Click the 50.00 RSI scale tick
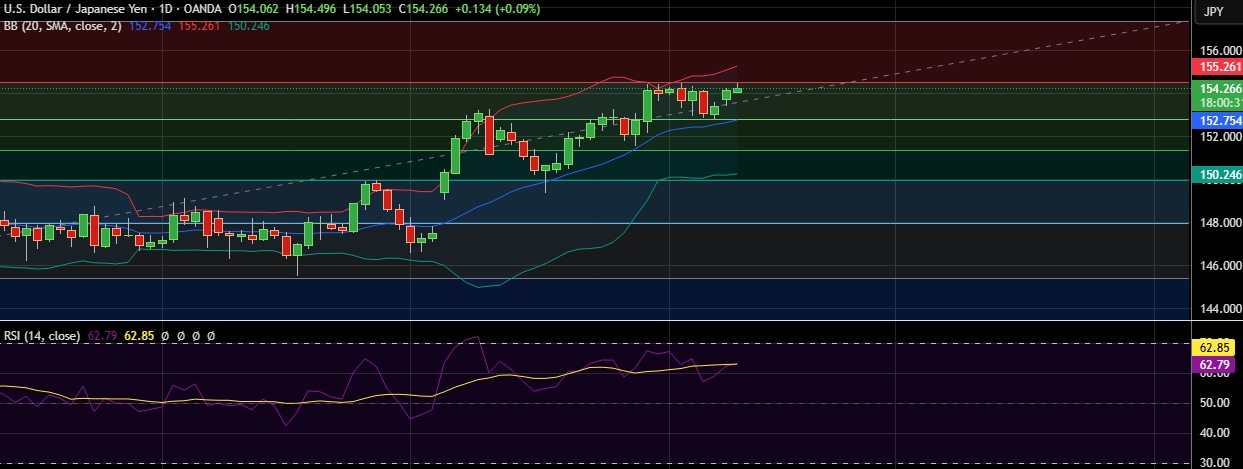The image size is (1243, 469). click(x=1213, y=403)
